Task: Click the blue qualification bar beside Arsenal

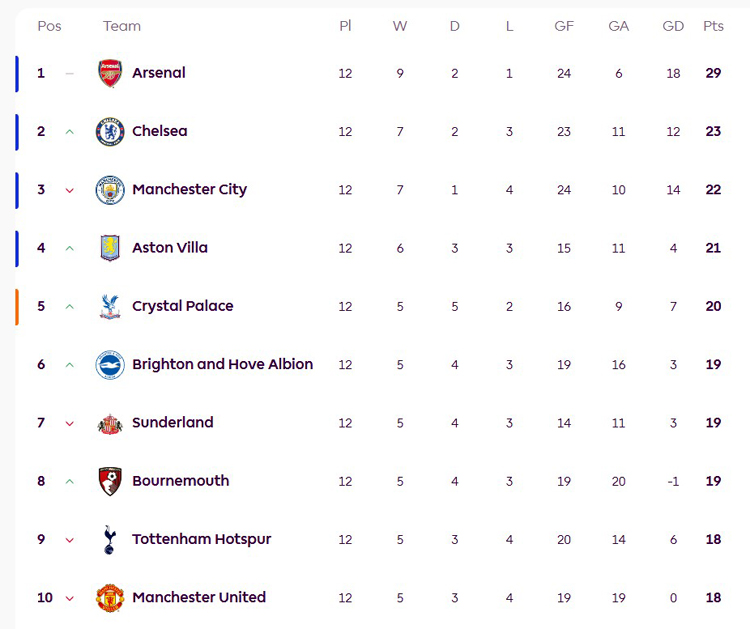Action: (17, 73)
